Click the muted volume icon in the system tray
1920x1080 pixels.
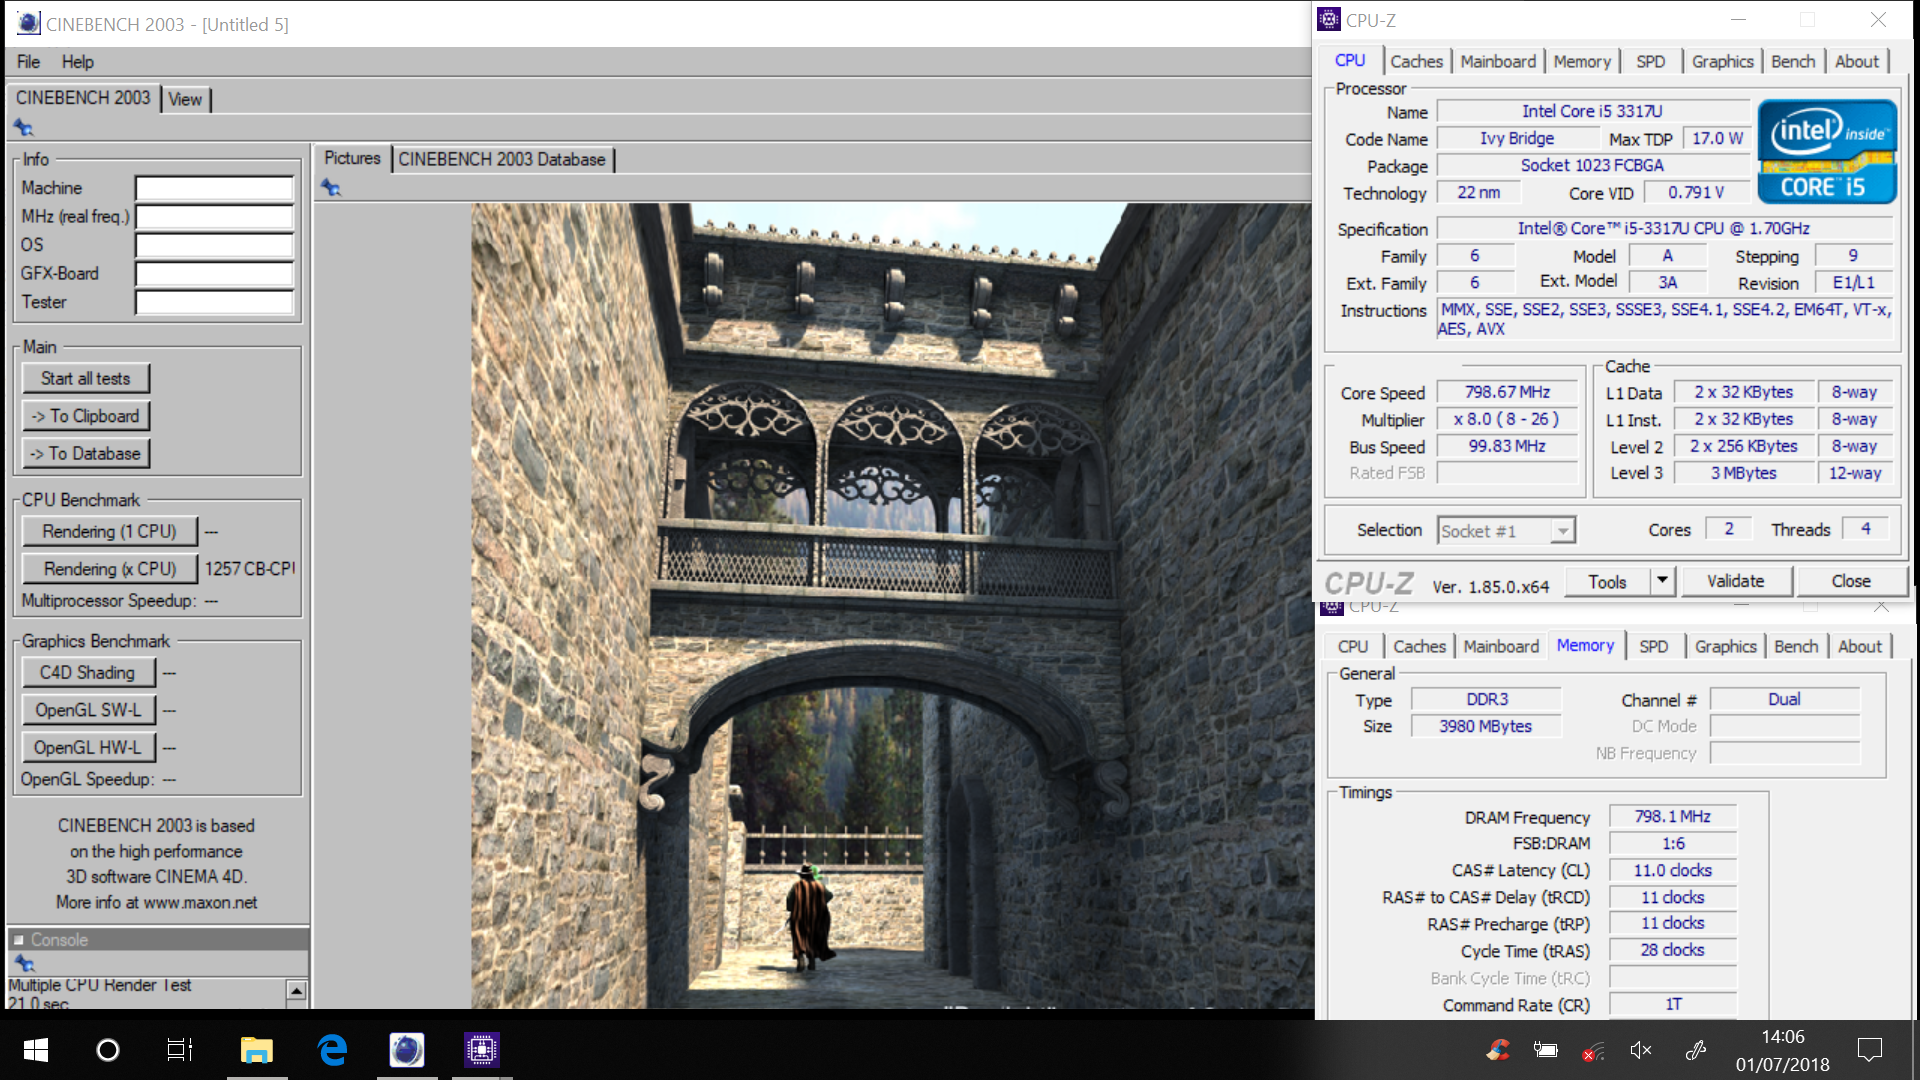(x=1641, y=1050)
